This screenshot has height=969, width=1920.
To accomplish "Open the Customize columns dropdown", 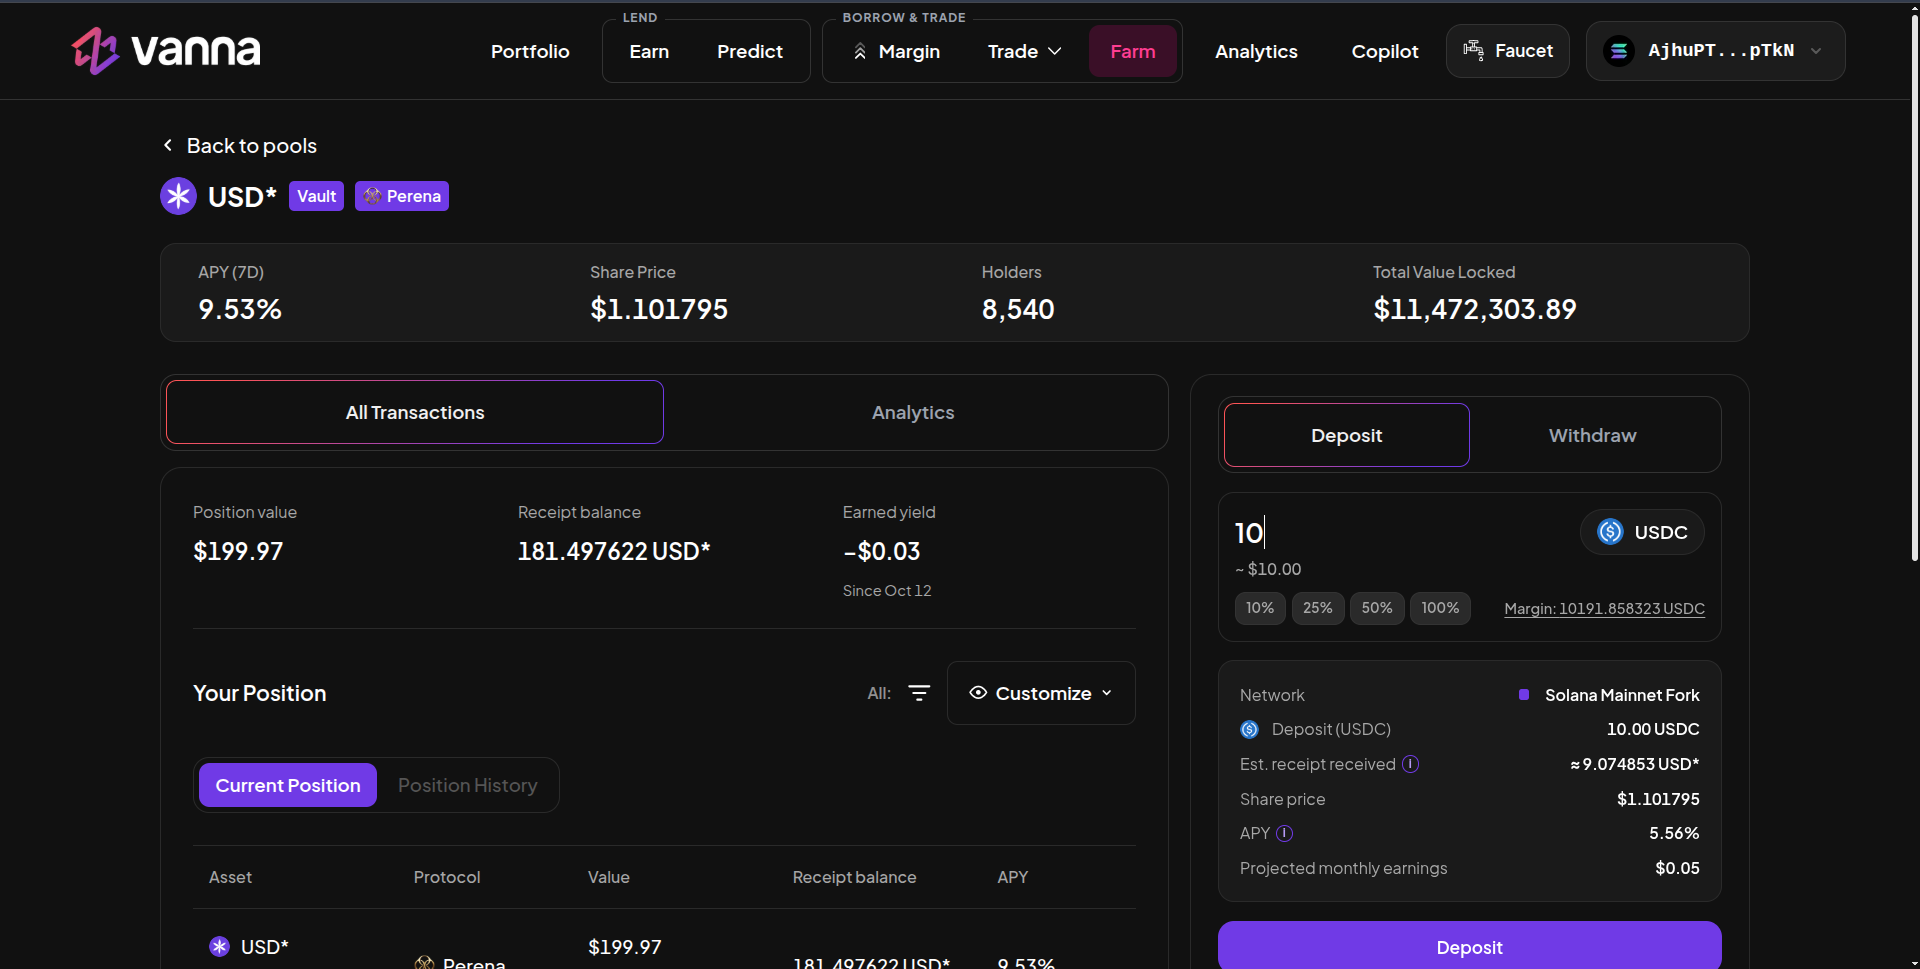I will 1041,693.
